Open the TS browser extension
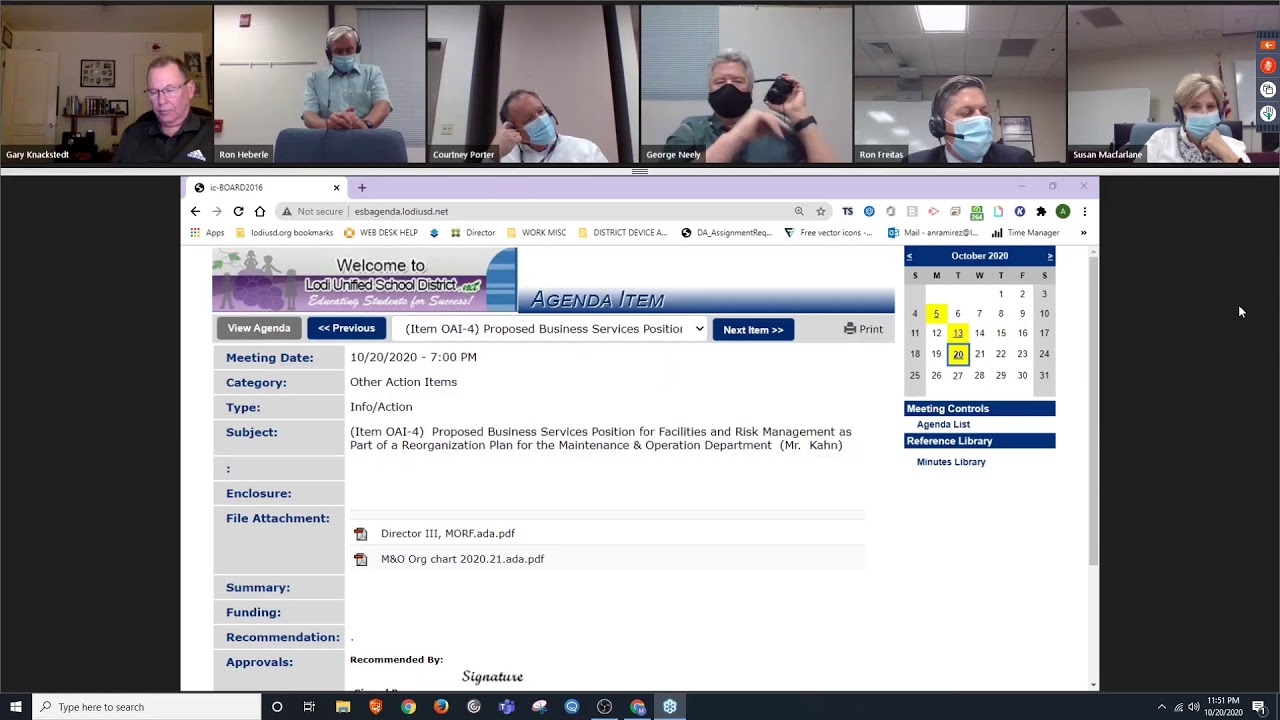The image size is (1280, 720). (x=848, y=211)
